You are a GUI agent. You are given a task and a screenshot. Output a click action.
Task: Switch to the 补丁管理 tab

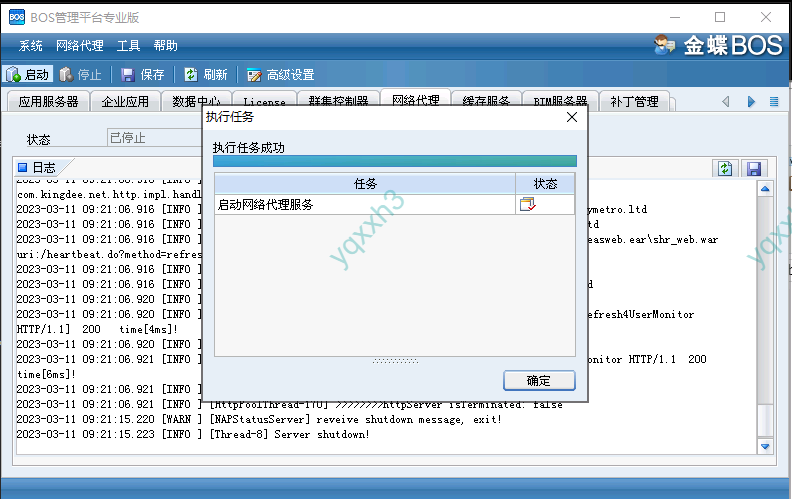point(634,102)
